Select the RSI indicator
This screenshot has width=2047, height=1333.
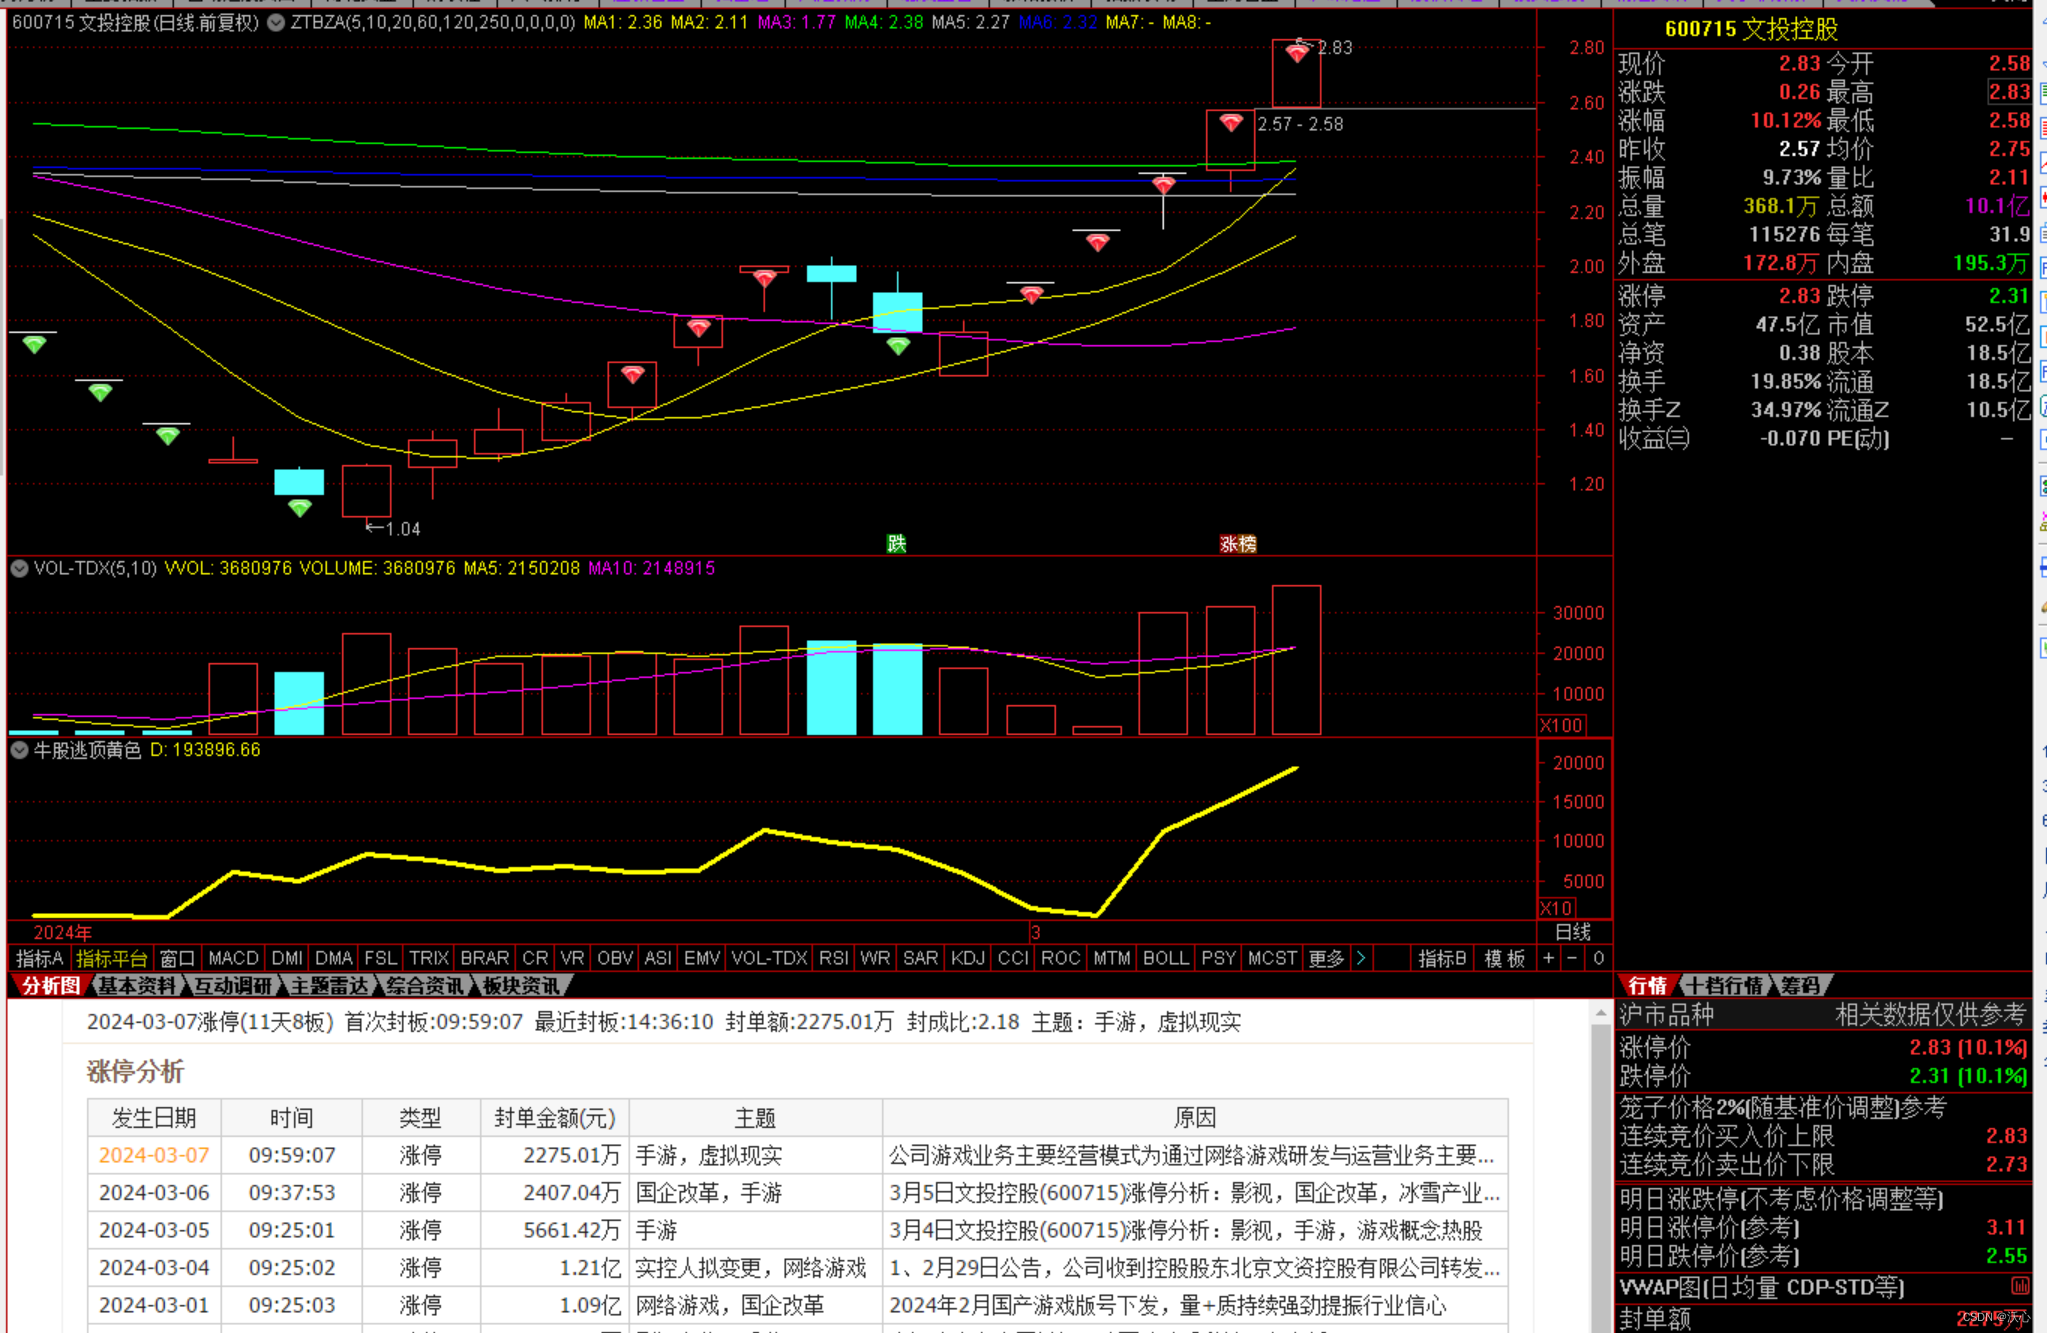click(x=834, y=958)
